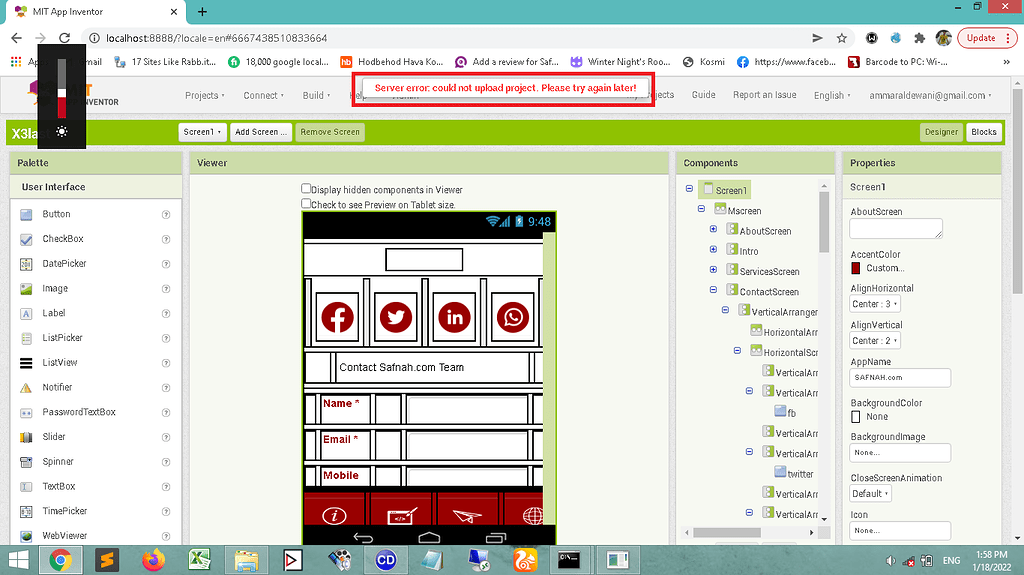1024x575 pixels.
Task: Expand the AboutScreen tree node
Action: [713, 230]
